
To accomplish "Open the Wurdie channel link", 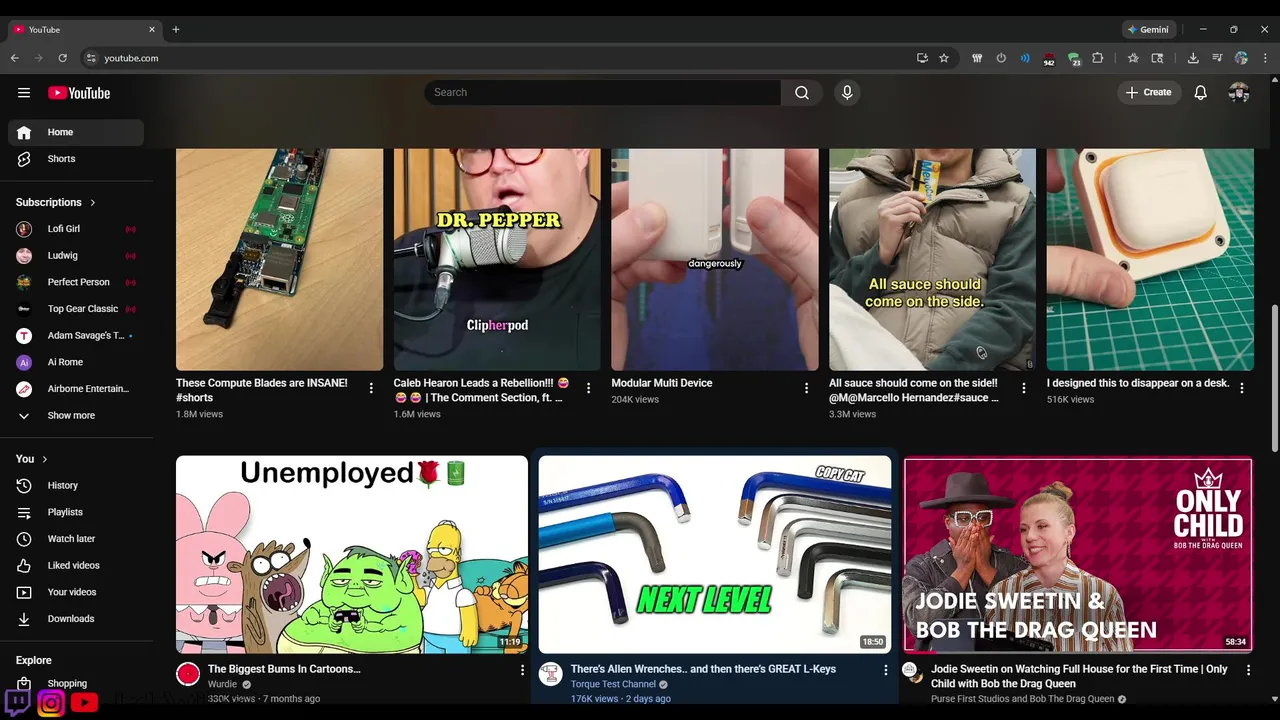I will [222, 684].
